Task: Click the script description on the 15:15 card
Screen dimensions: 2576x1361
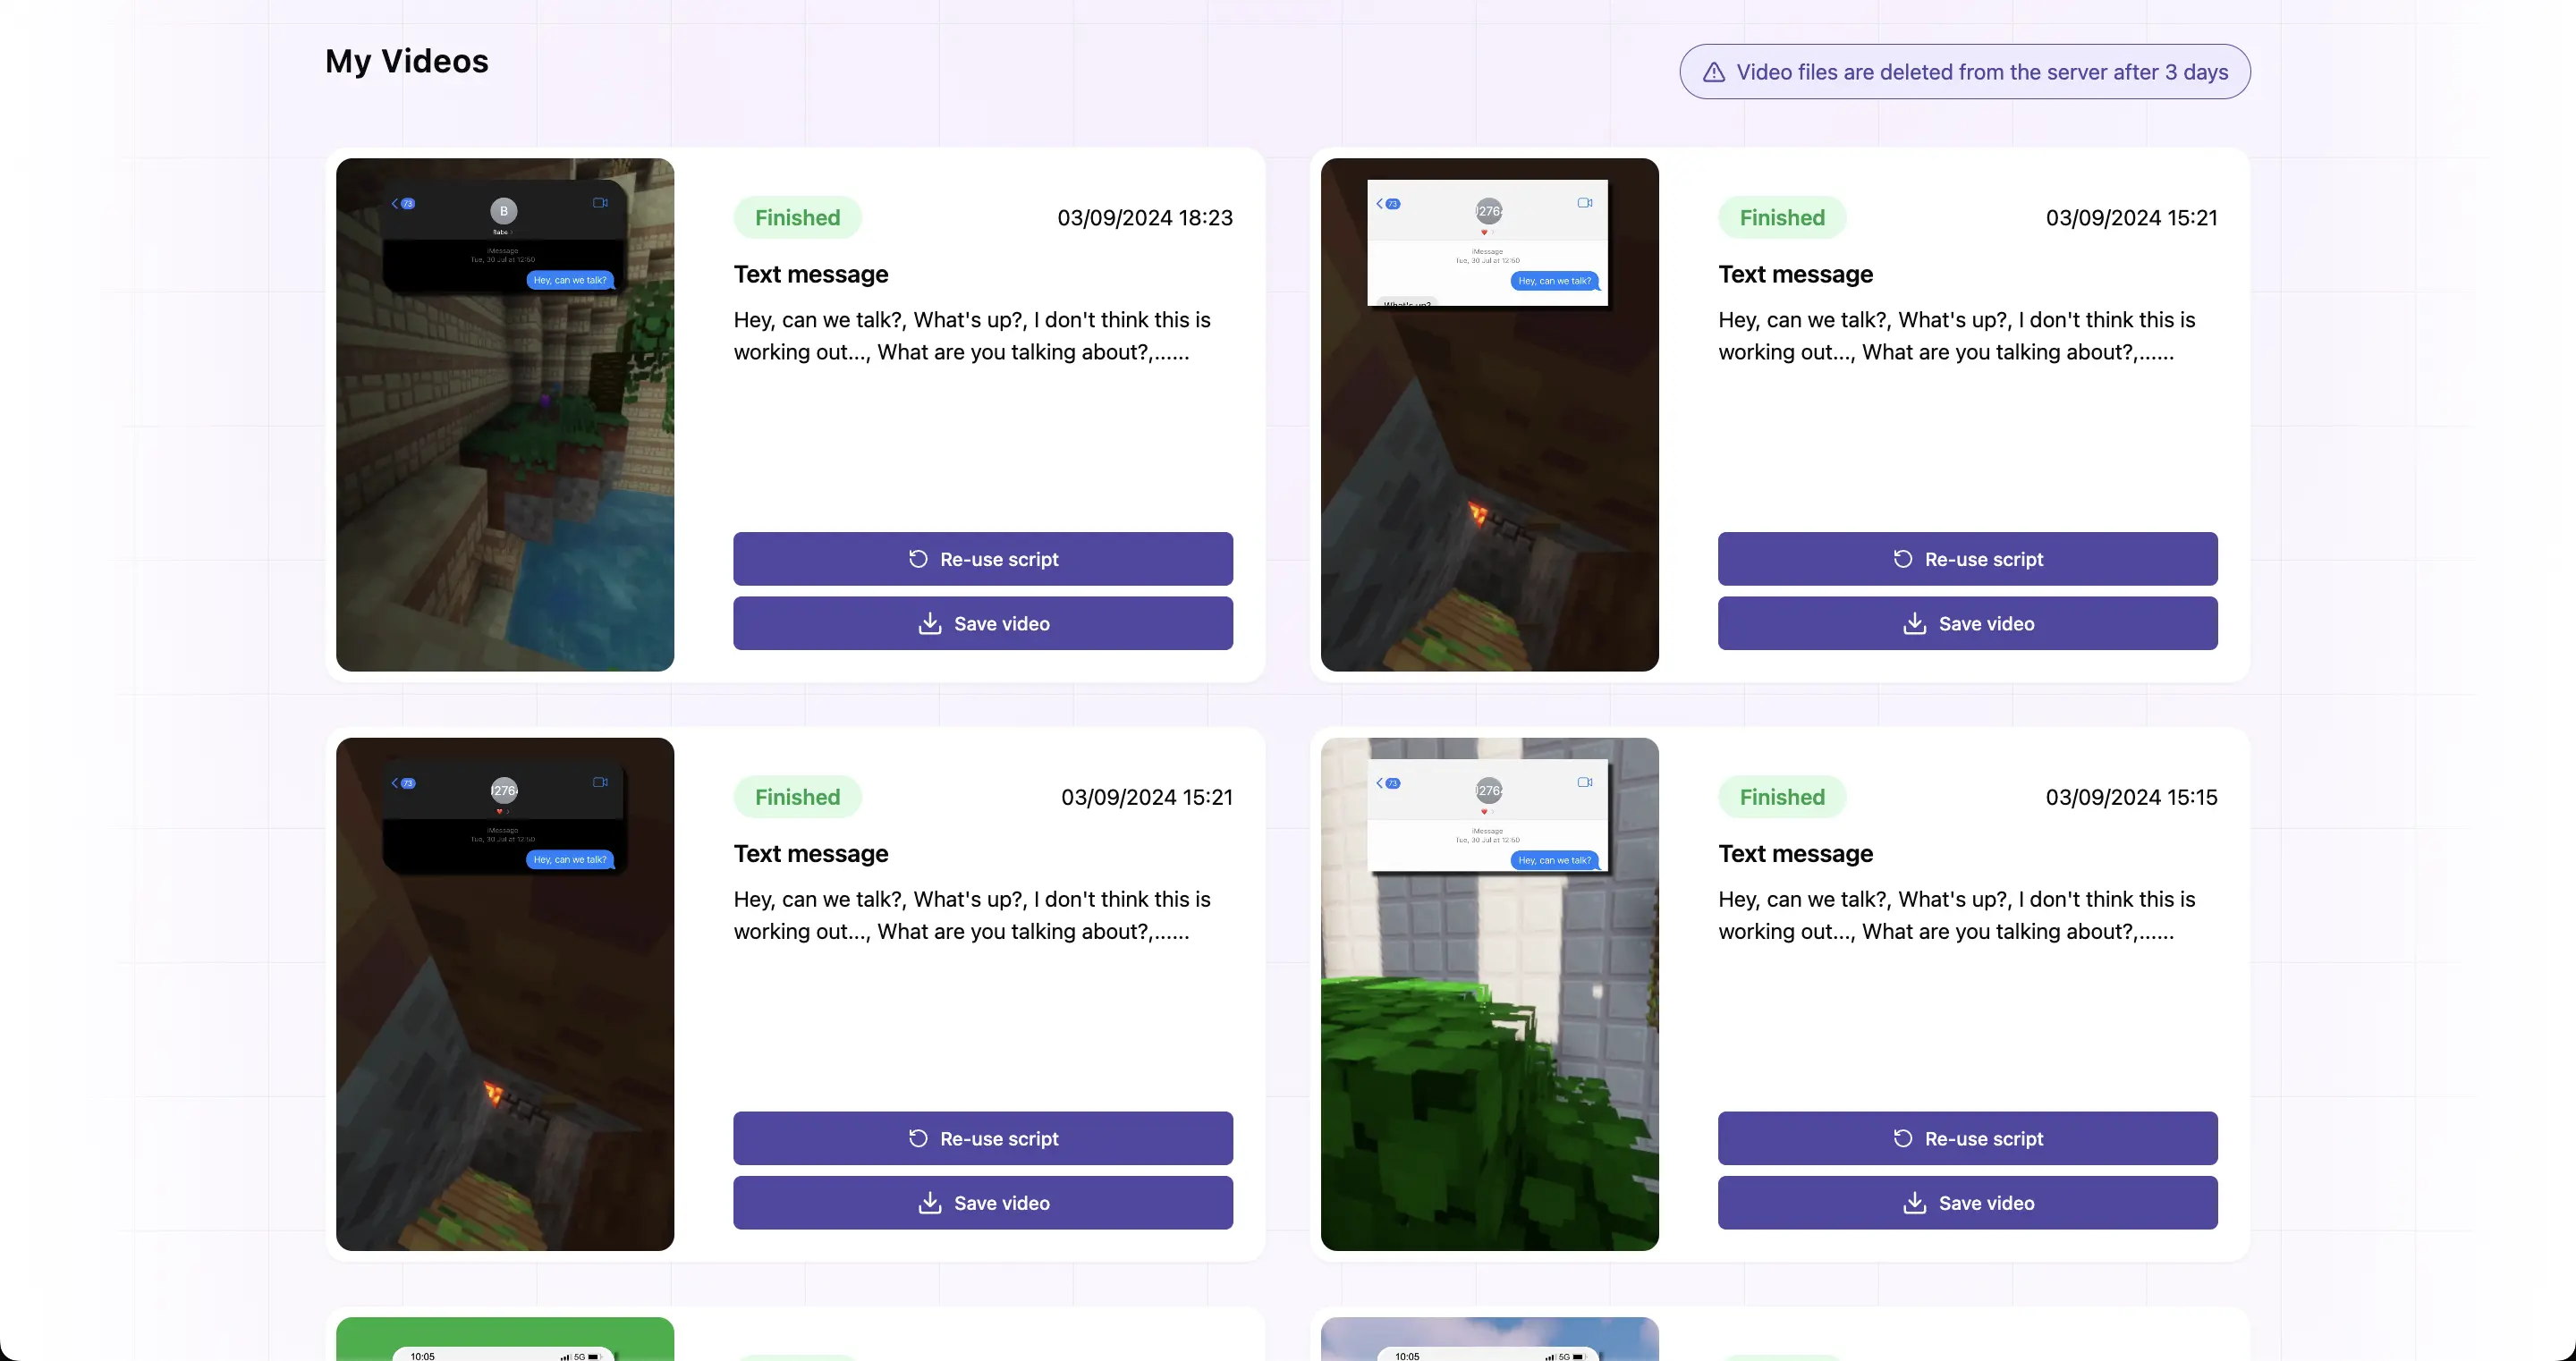Action: (x=1957, y=915)
